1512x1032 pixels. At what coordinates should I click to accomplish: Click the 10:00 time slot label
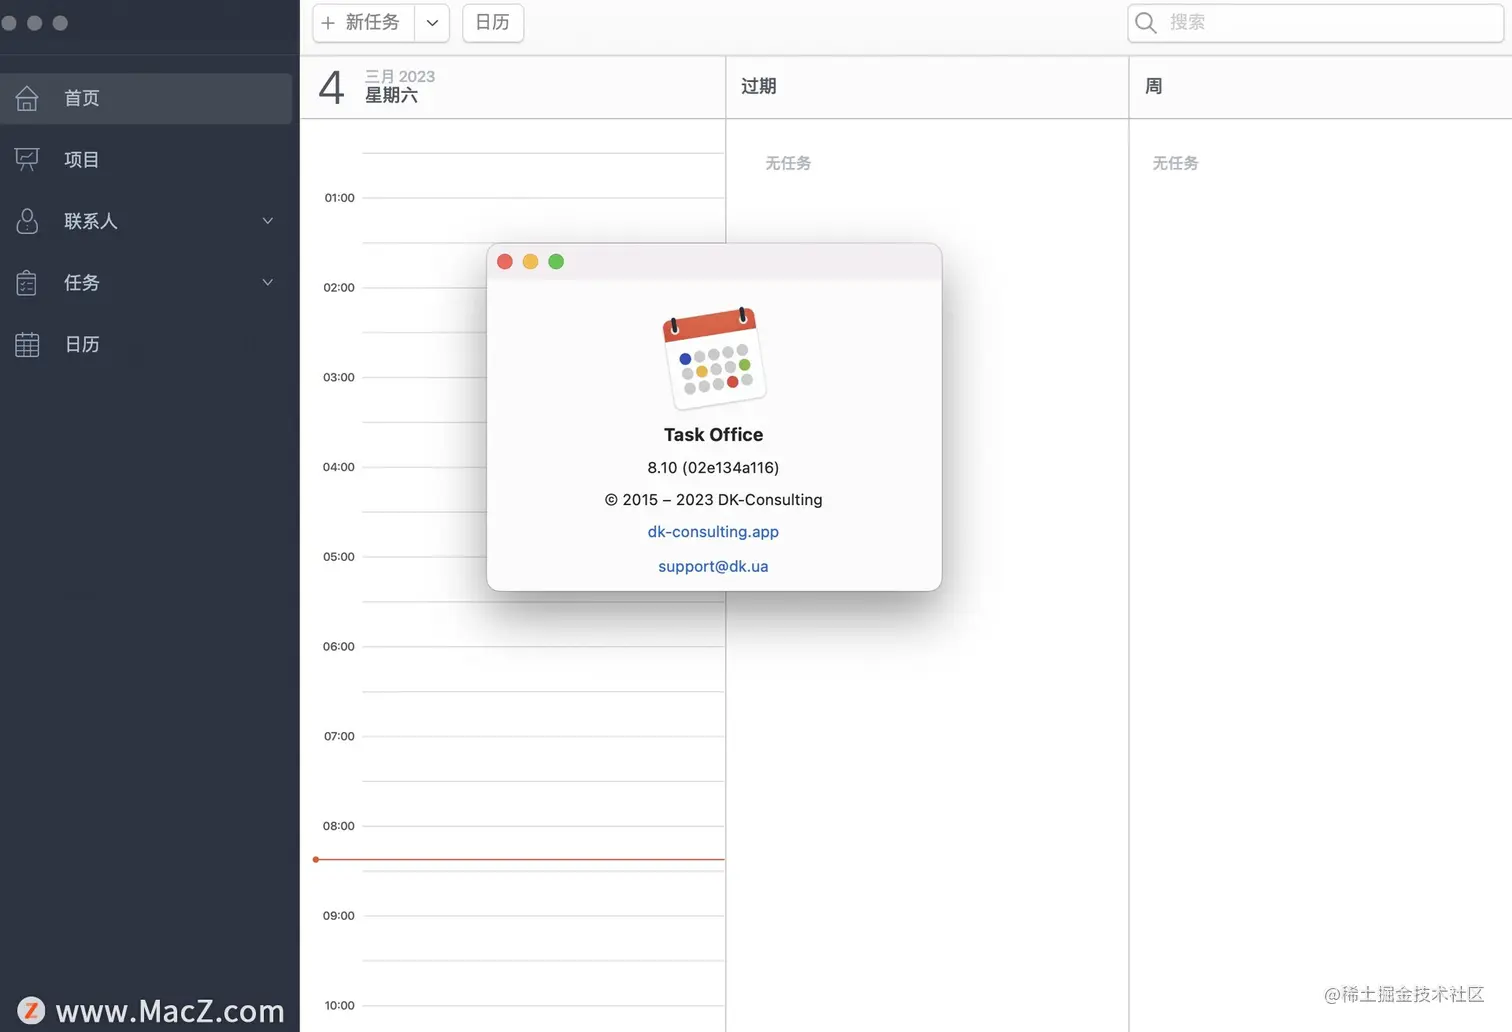click(339, 1006)
